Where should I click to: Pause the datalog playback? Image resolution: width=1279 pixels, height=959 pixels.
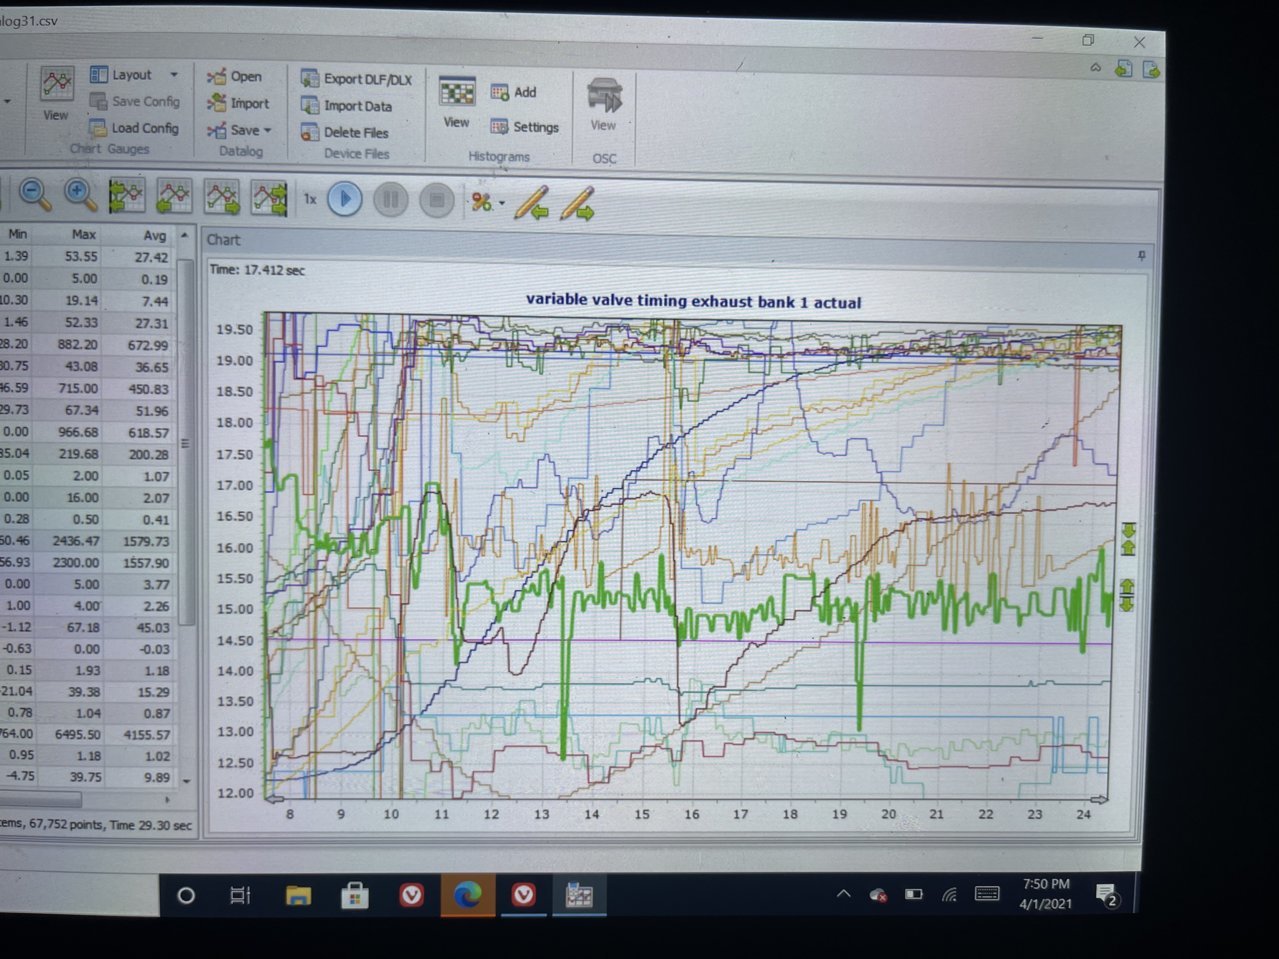(391, 200)
